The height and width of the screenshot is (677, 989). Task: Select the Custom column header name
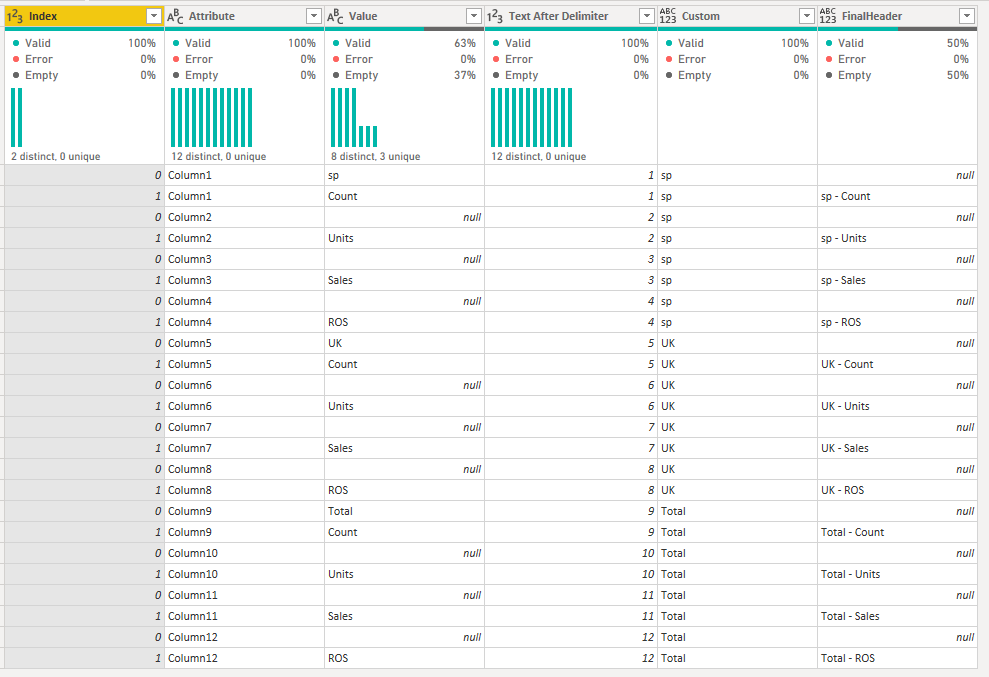701,16
